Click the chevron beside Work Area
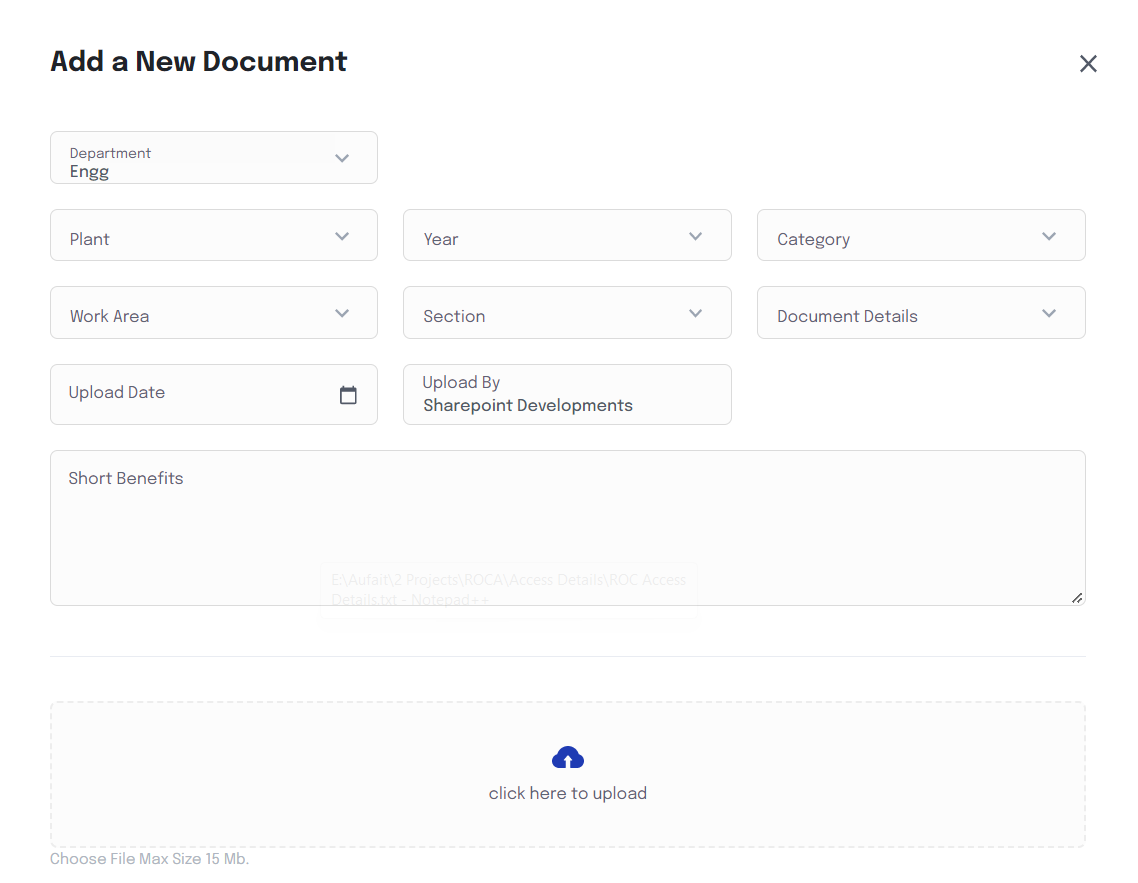 coord(341,313)
